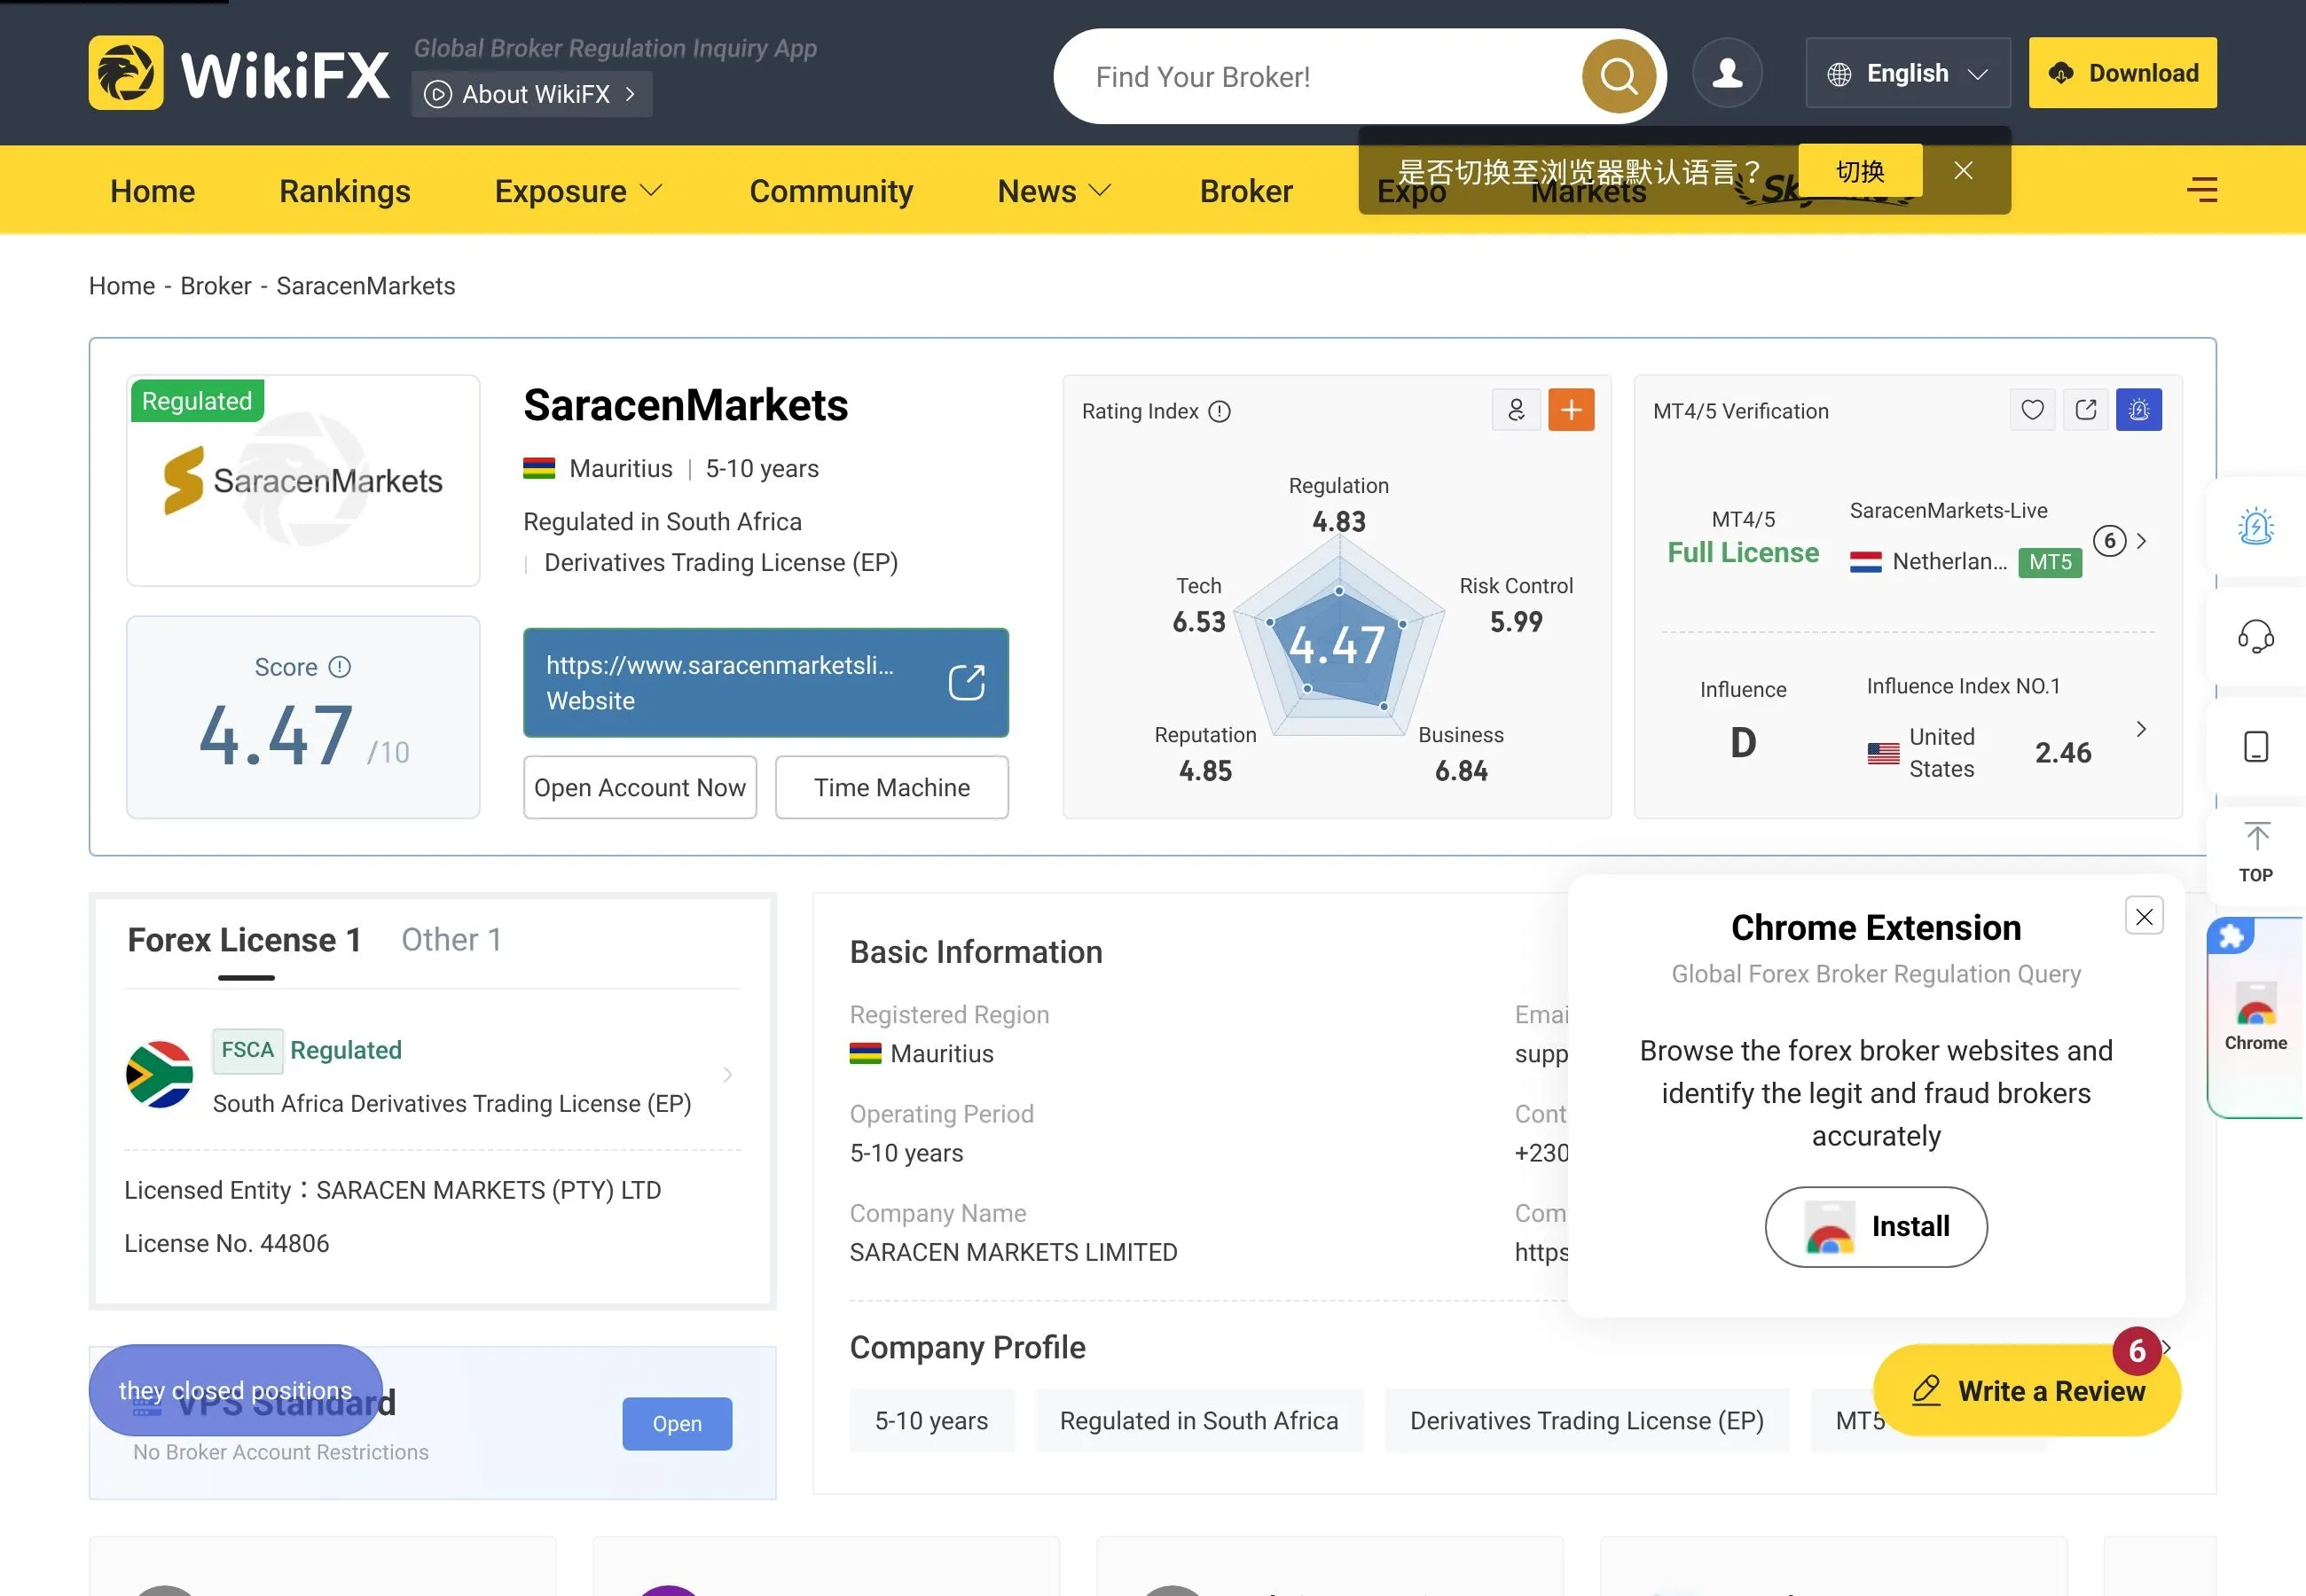Screen dimensions: 2306x1596
Task: Expand the FSCA license details chevron
Action: [x=728, y=1075]
